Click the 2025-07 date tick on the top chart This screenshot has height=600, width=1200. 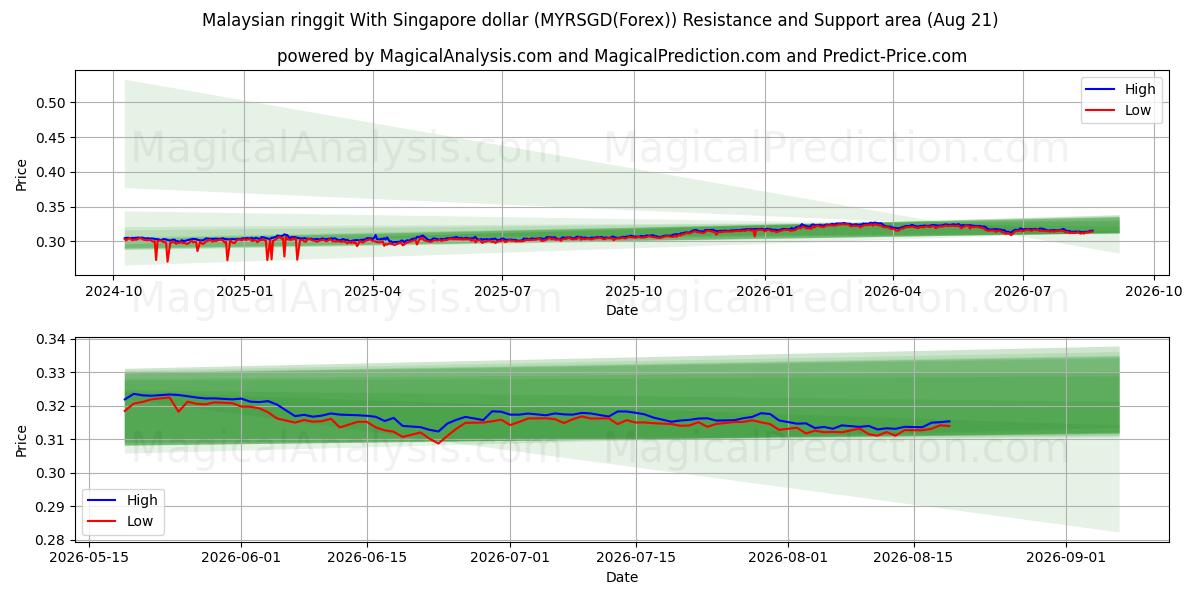pyautogui.click(x=502, y=291)
